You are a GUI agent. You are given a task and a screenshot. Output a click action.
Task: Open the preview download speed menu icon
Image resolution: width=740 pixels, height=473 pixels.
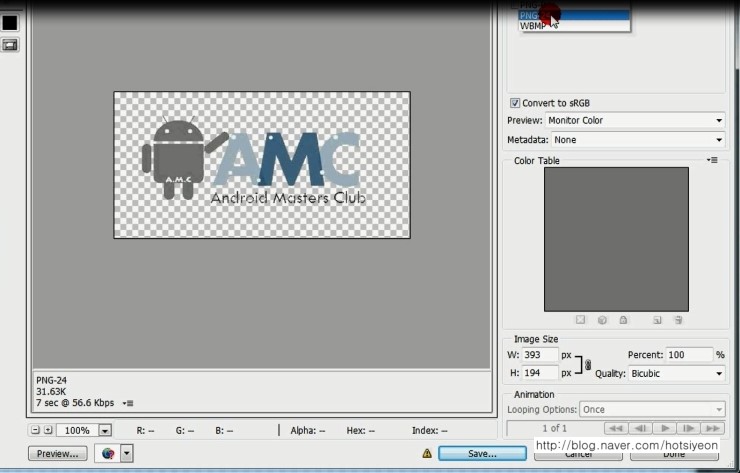tap(128, 403)
